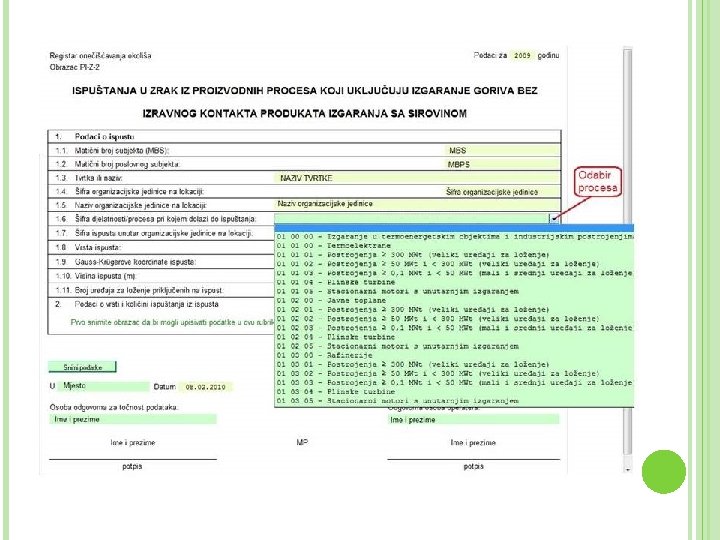The height and width of the screenshot is (540, 720).
Task: Pick '01 02 03 - Postrojenja ≥ 0,1 MWt' entry
Action: [x=455, y=328]
